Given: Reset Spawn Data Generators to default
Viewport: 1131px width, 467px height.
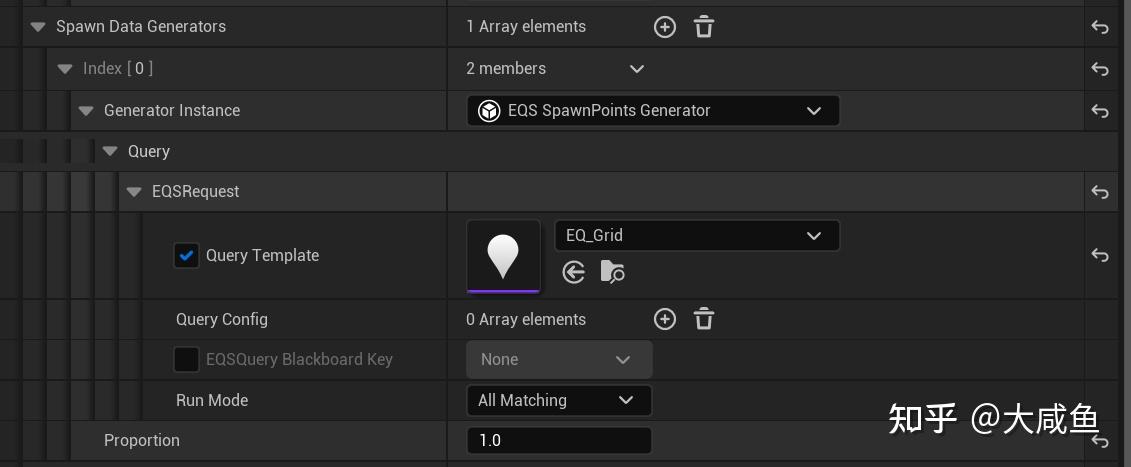Looking at the screenshot, I should pyautogui.click(x=1100, y=27).
